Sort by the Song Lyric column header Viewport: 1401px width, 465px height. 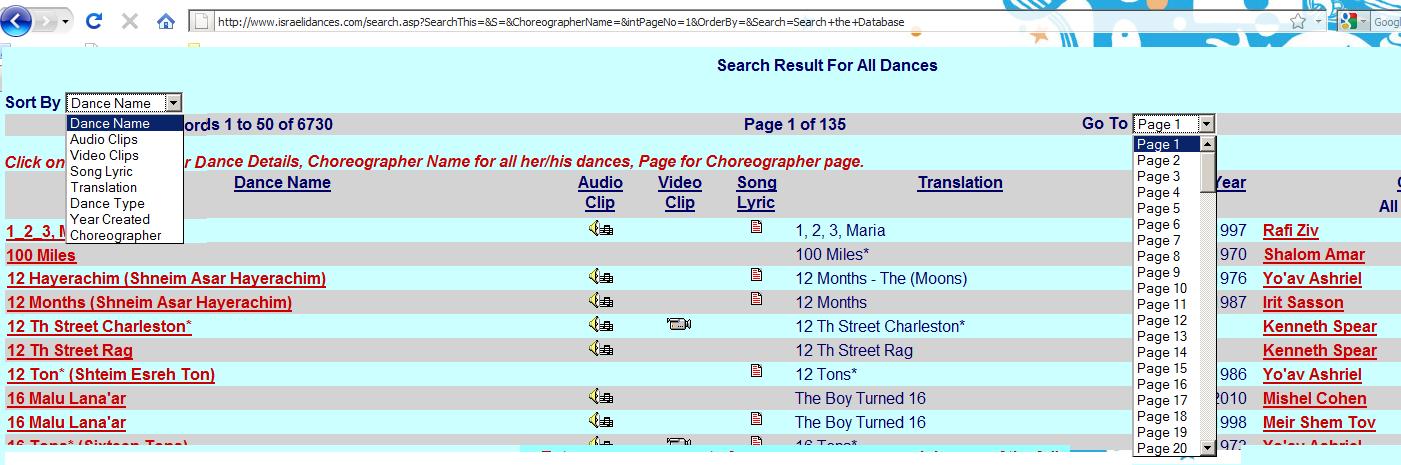click(x=756, y=193)
